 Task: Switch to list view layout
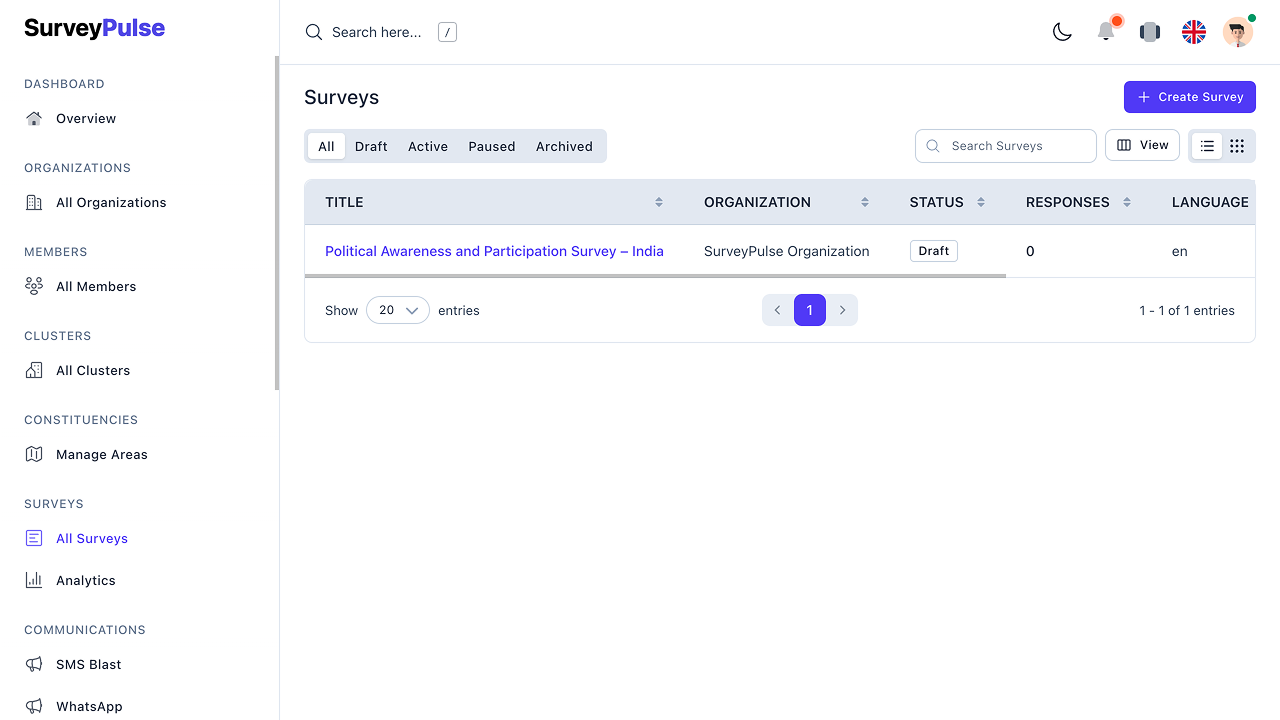pyautogui.click(x=1207, y=146)
